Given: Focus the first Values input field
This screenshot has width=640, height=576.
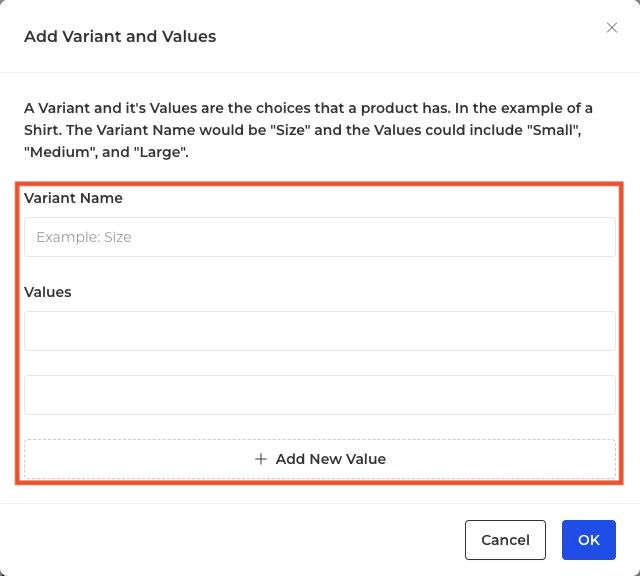Looking at the screenshot, I should (320, 331).
